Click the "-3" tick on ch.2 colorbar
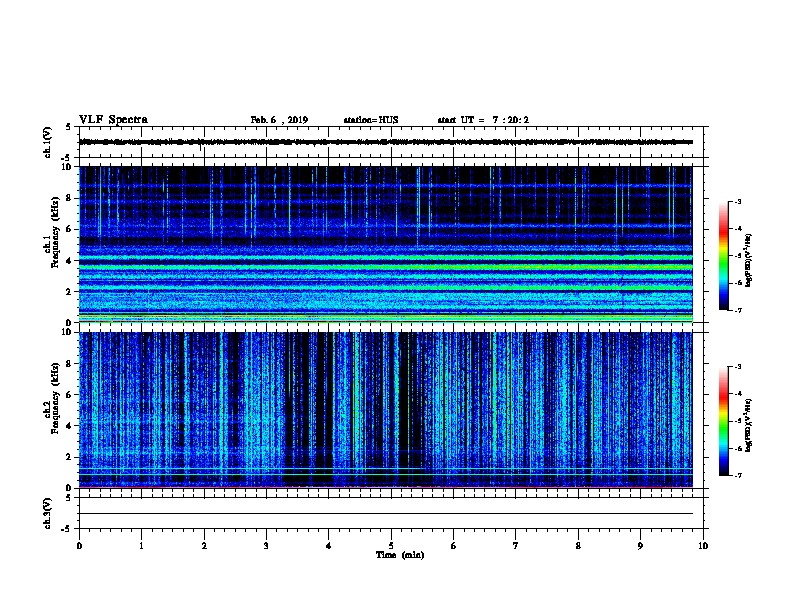792x612 pixels. [x=737, y=367]
